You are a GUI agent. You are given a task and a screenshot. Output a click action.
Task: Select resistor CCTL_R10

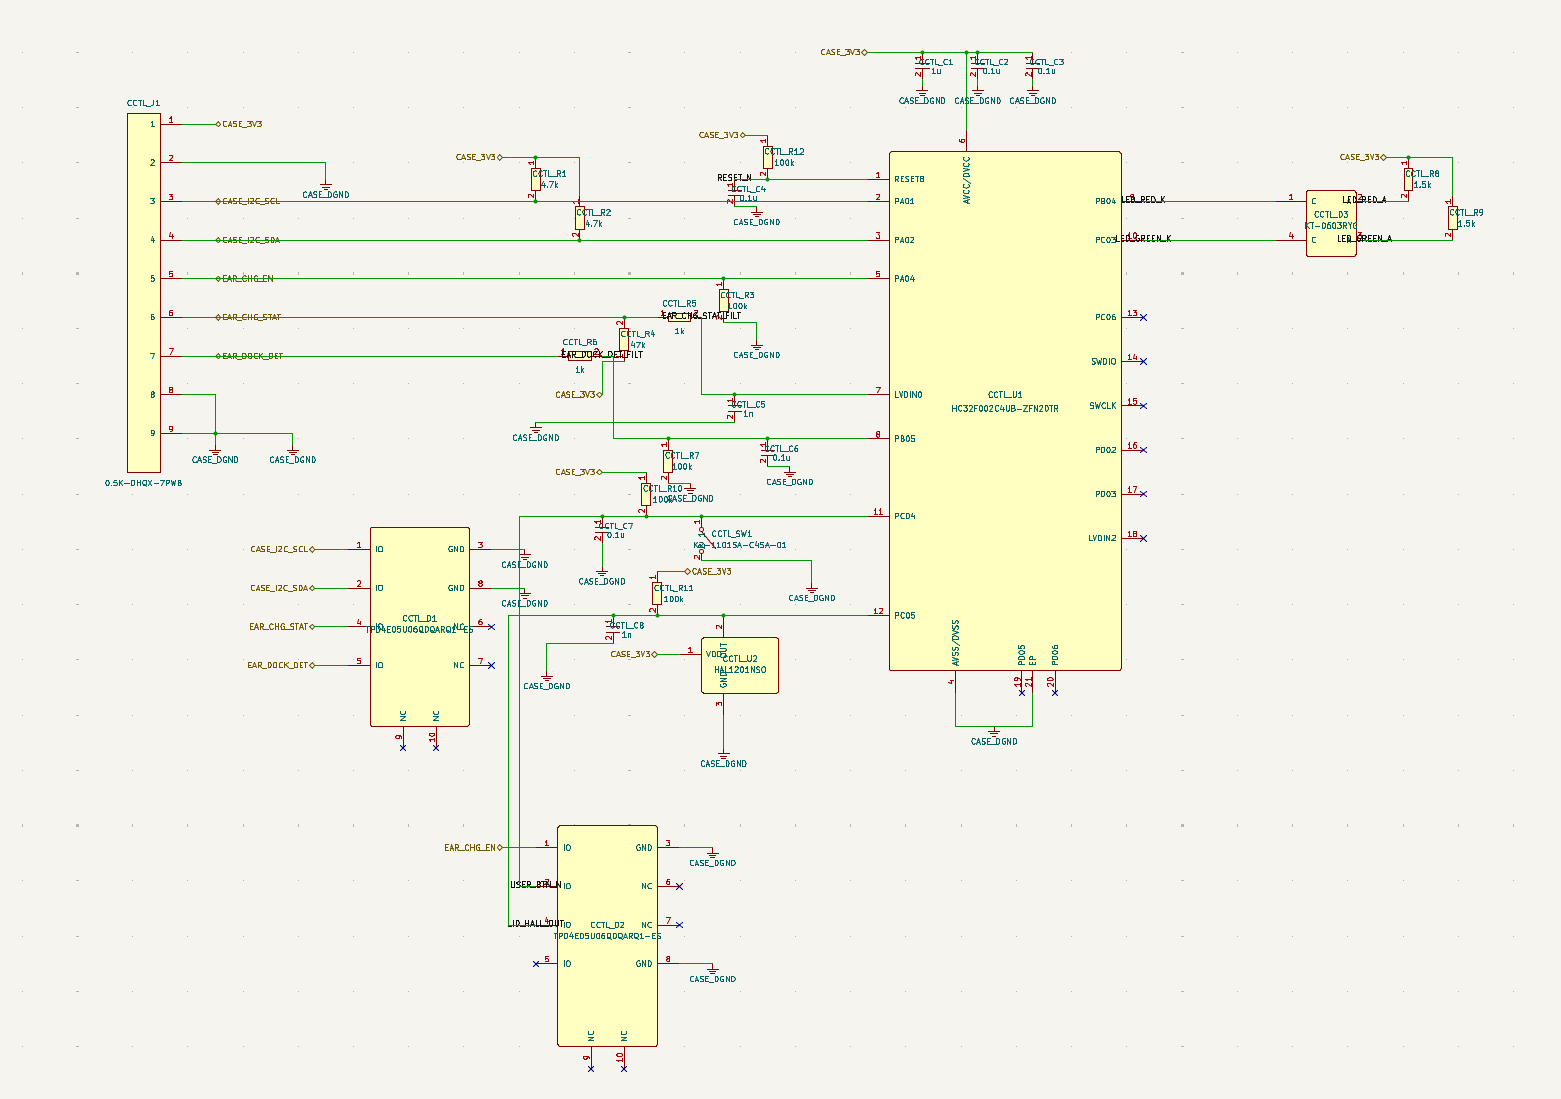pos(646,494)
